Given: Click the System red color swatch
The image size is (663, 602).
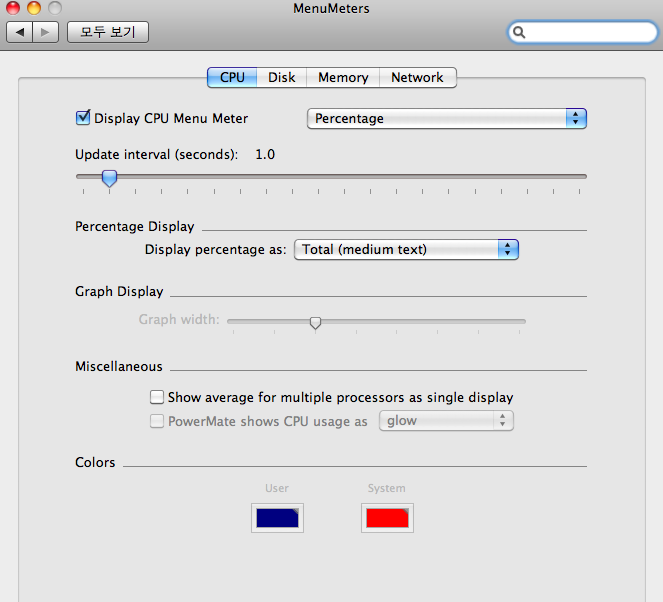Looking at the screenshot, I should click(387, 518).
